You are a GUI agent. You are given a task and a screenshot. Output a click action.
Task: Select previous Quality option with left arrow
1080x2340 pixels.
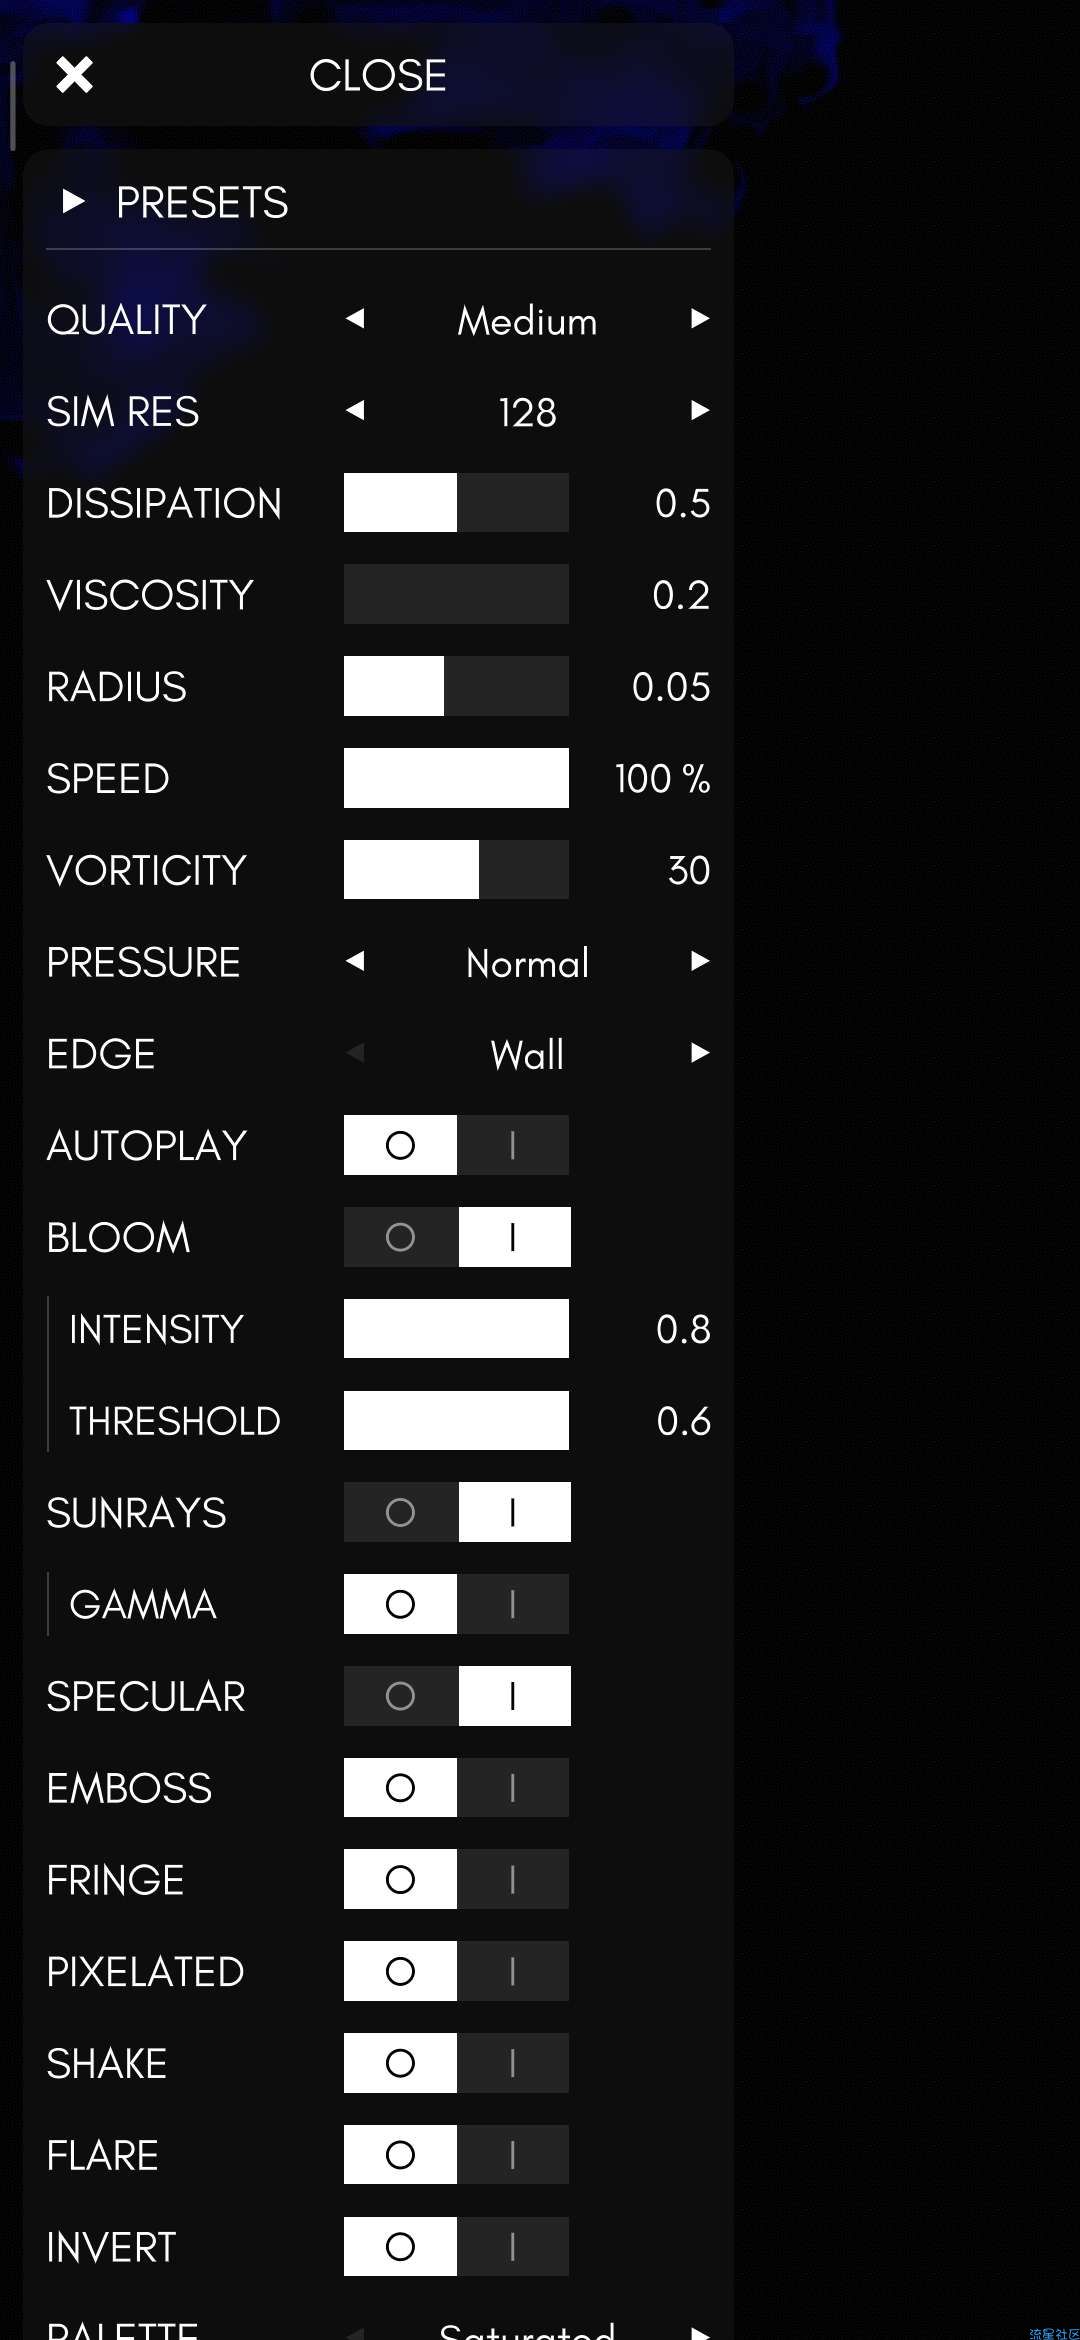coord(355,319)
